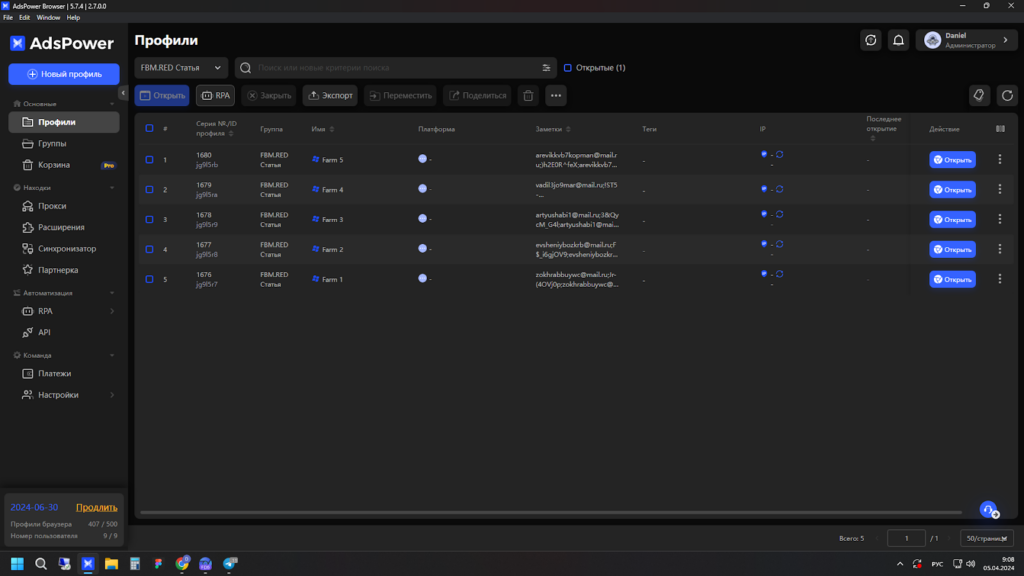Open the File menu
This screenshot has width=1024, height=576.
point(8,18)
